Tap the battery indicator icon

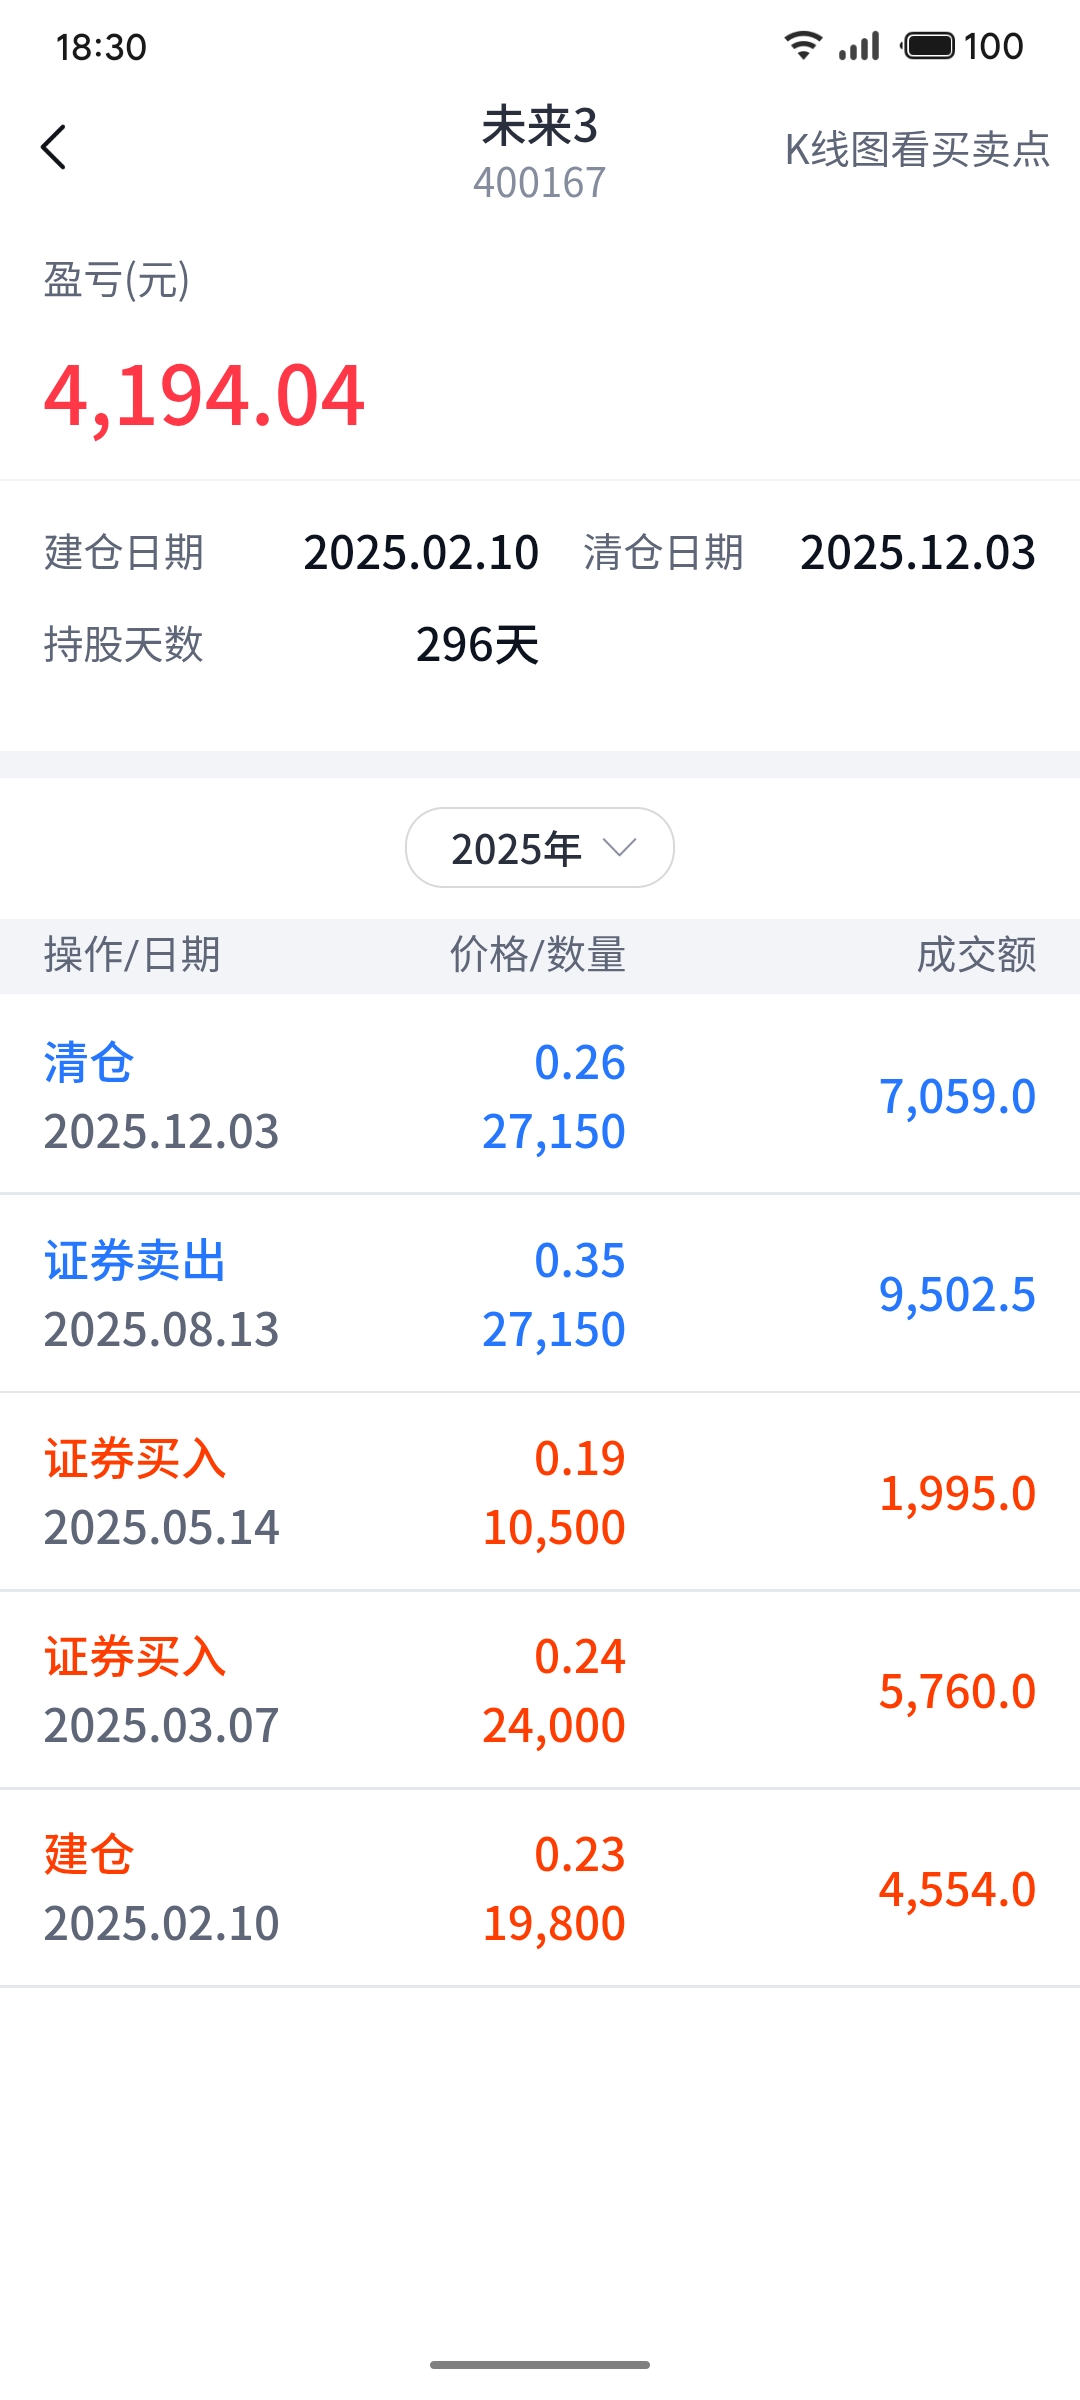coord(930,46)
